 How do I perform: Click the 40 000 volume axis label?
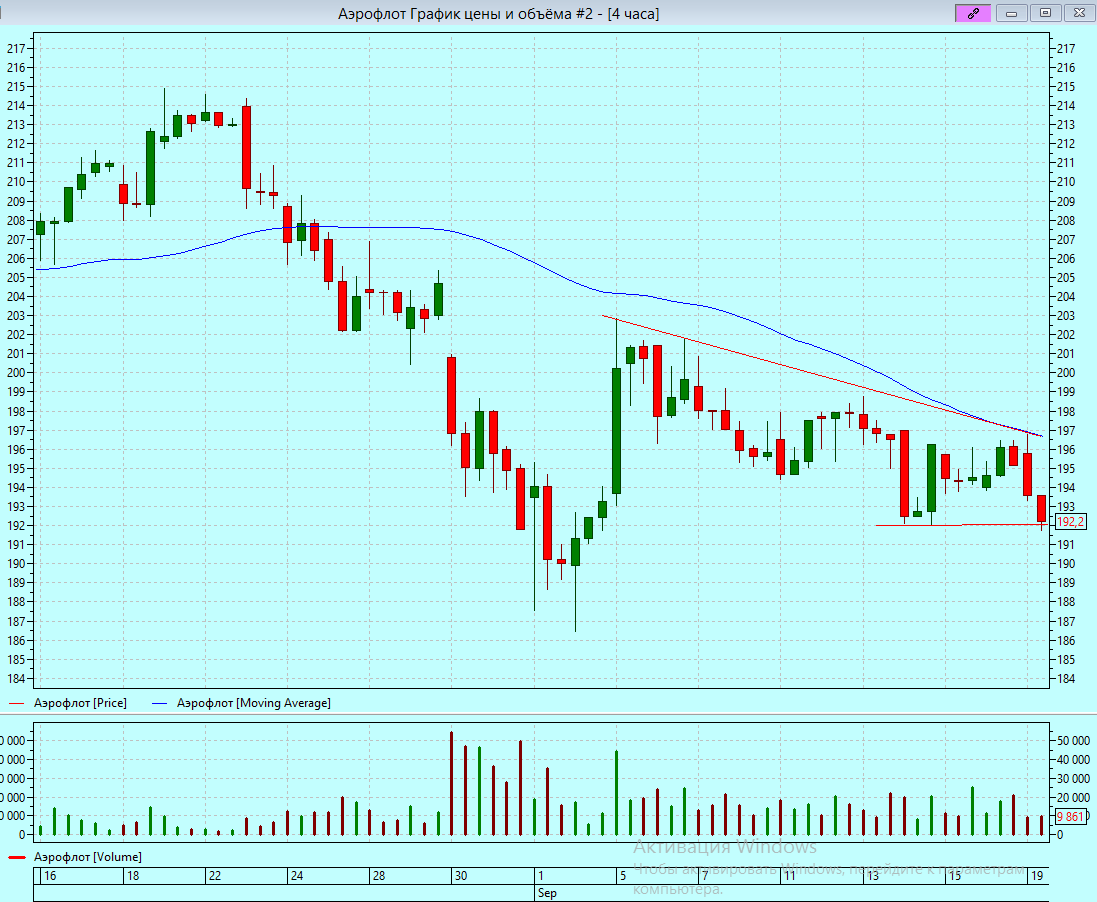tap(1073, 759)
